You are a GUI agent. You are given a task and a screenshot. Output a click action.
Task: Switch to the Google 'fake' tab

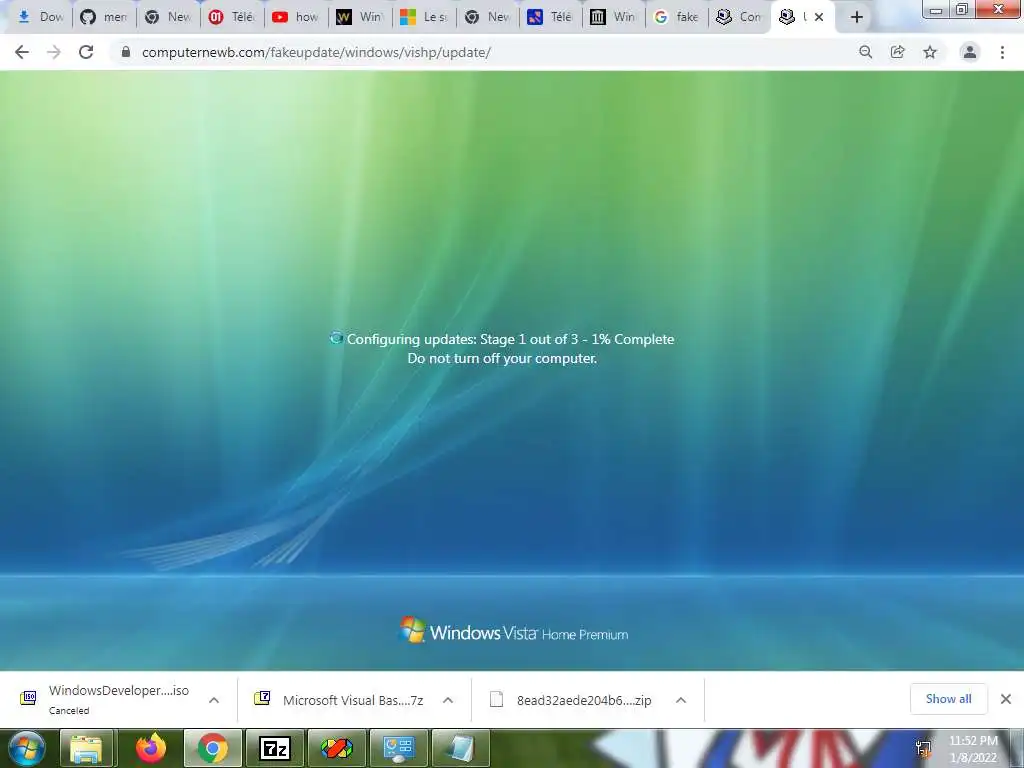tap(677, 17)
